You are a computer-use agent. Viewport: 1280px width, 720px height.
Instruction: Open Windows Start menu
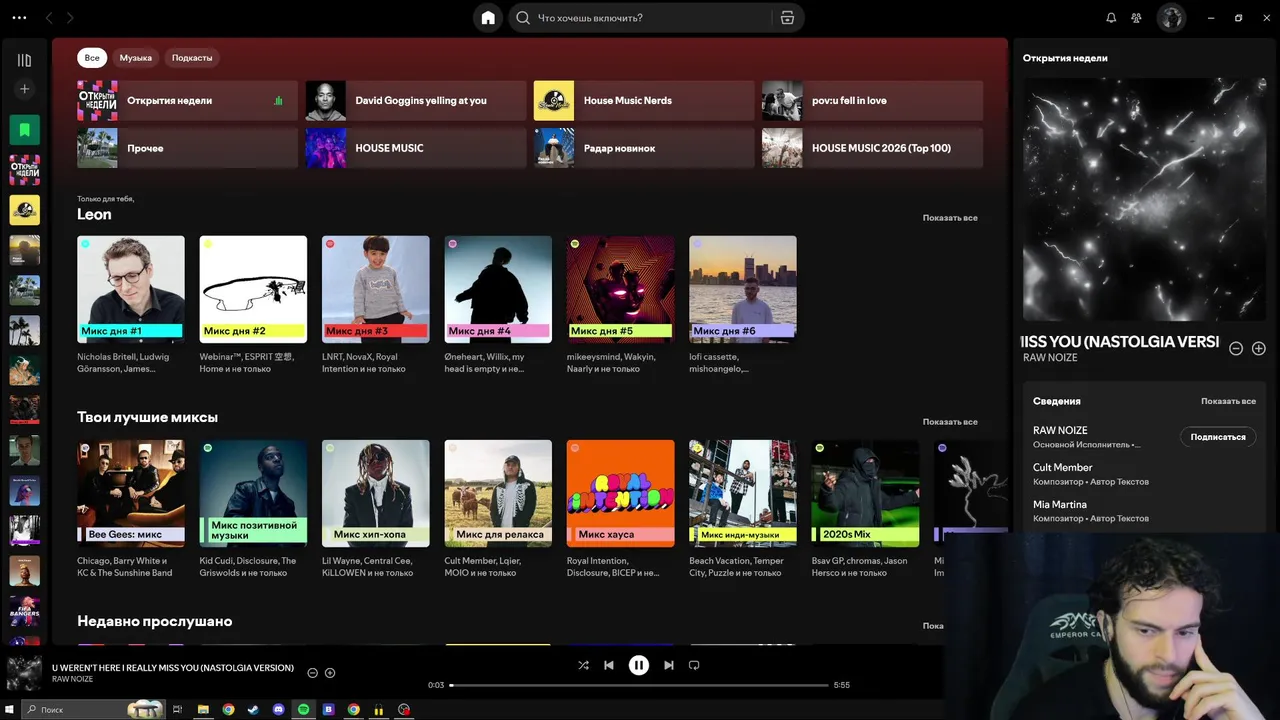click(x=9, y=710)
